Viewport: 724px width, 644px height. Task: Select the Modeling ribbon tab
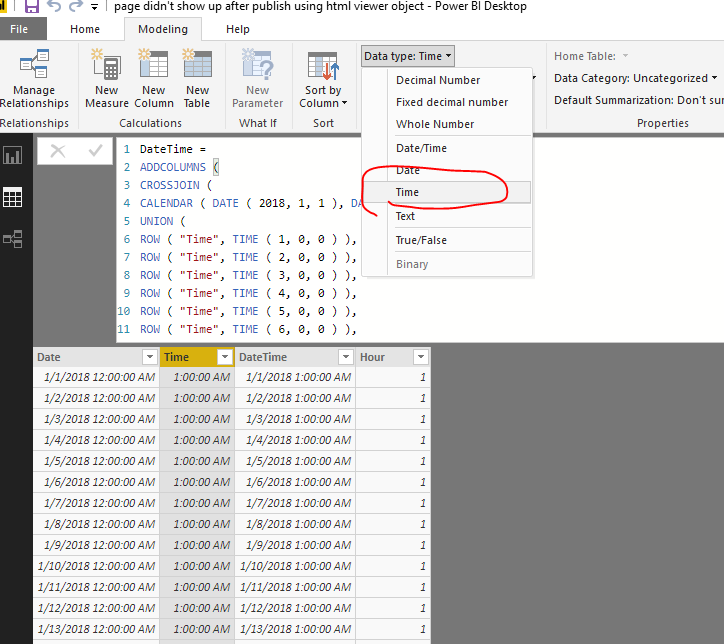[x=163, y=29]
